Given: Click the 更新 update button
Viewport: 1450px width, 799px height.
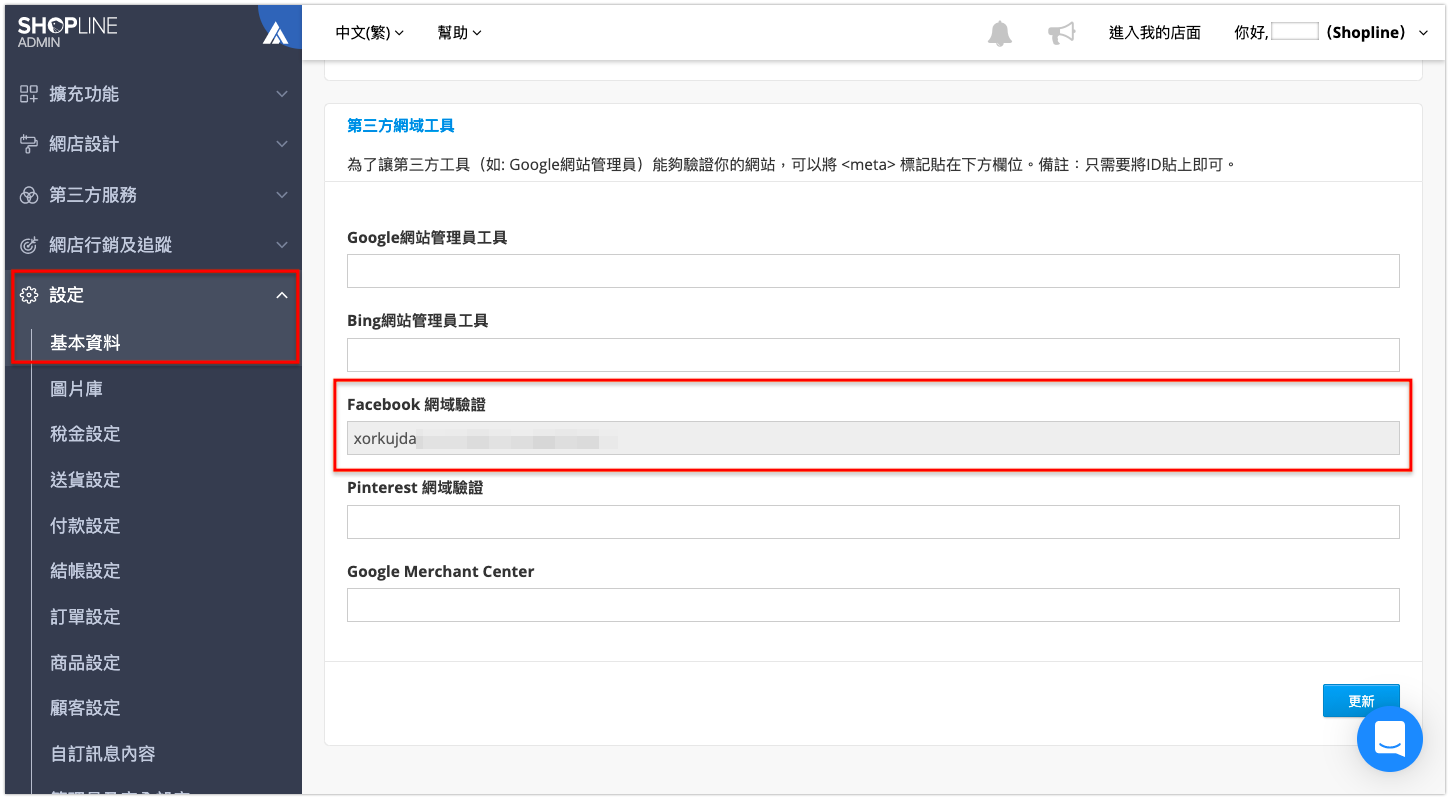Looking at the screenshot, I should point(1361,700).
